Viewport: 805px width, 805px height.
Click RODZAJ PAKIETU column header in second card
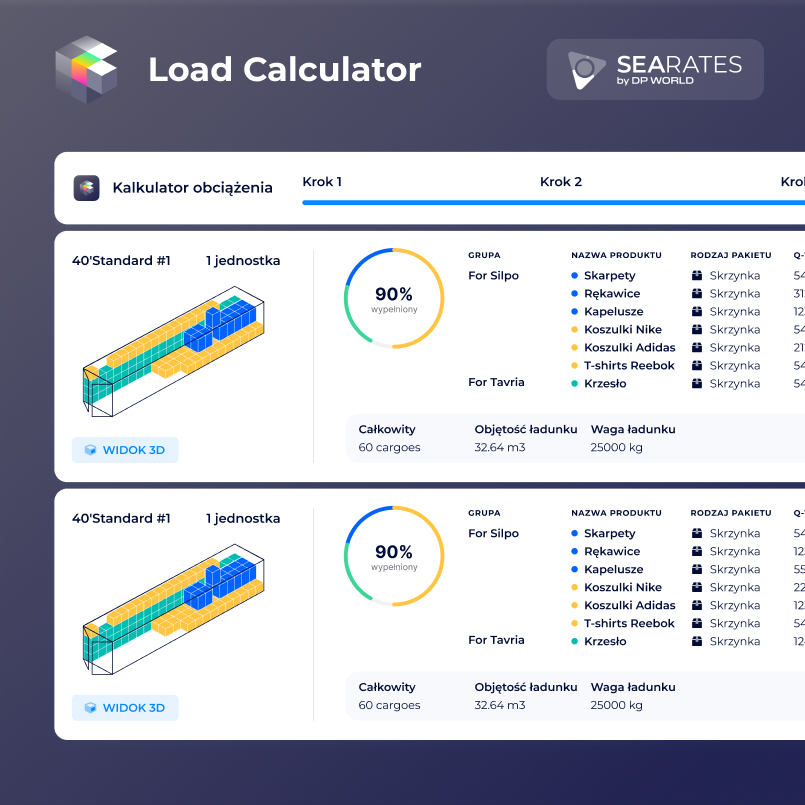click(731, 513)
